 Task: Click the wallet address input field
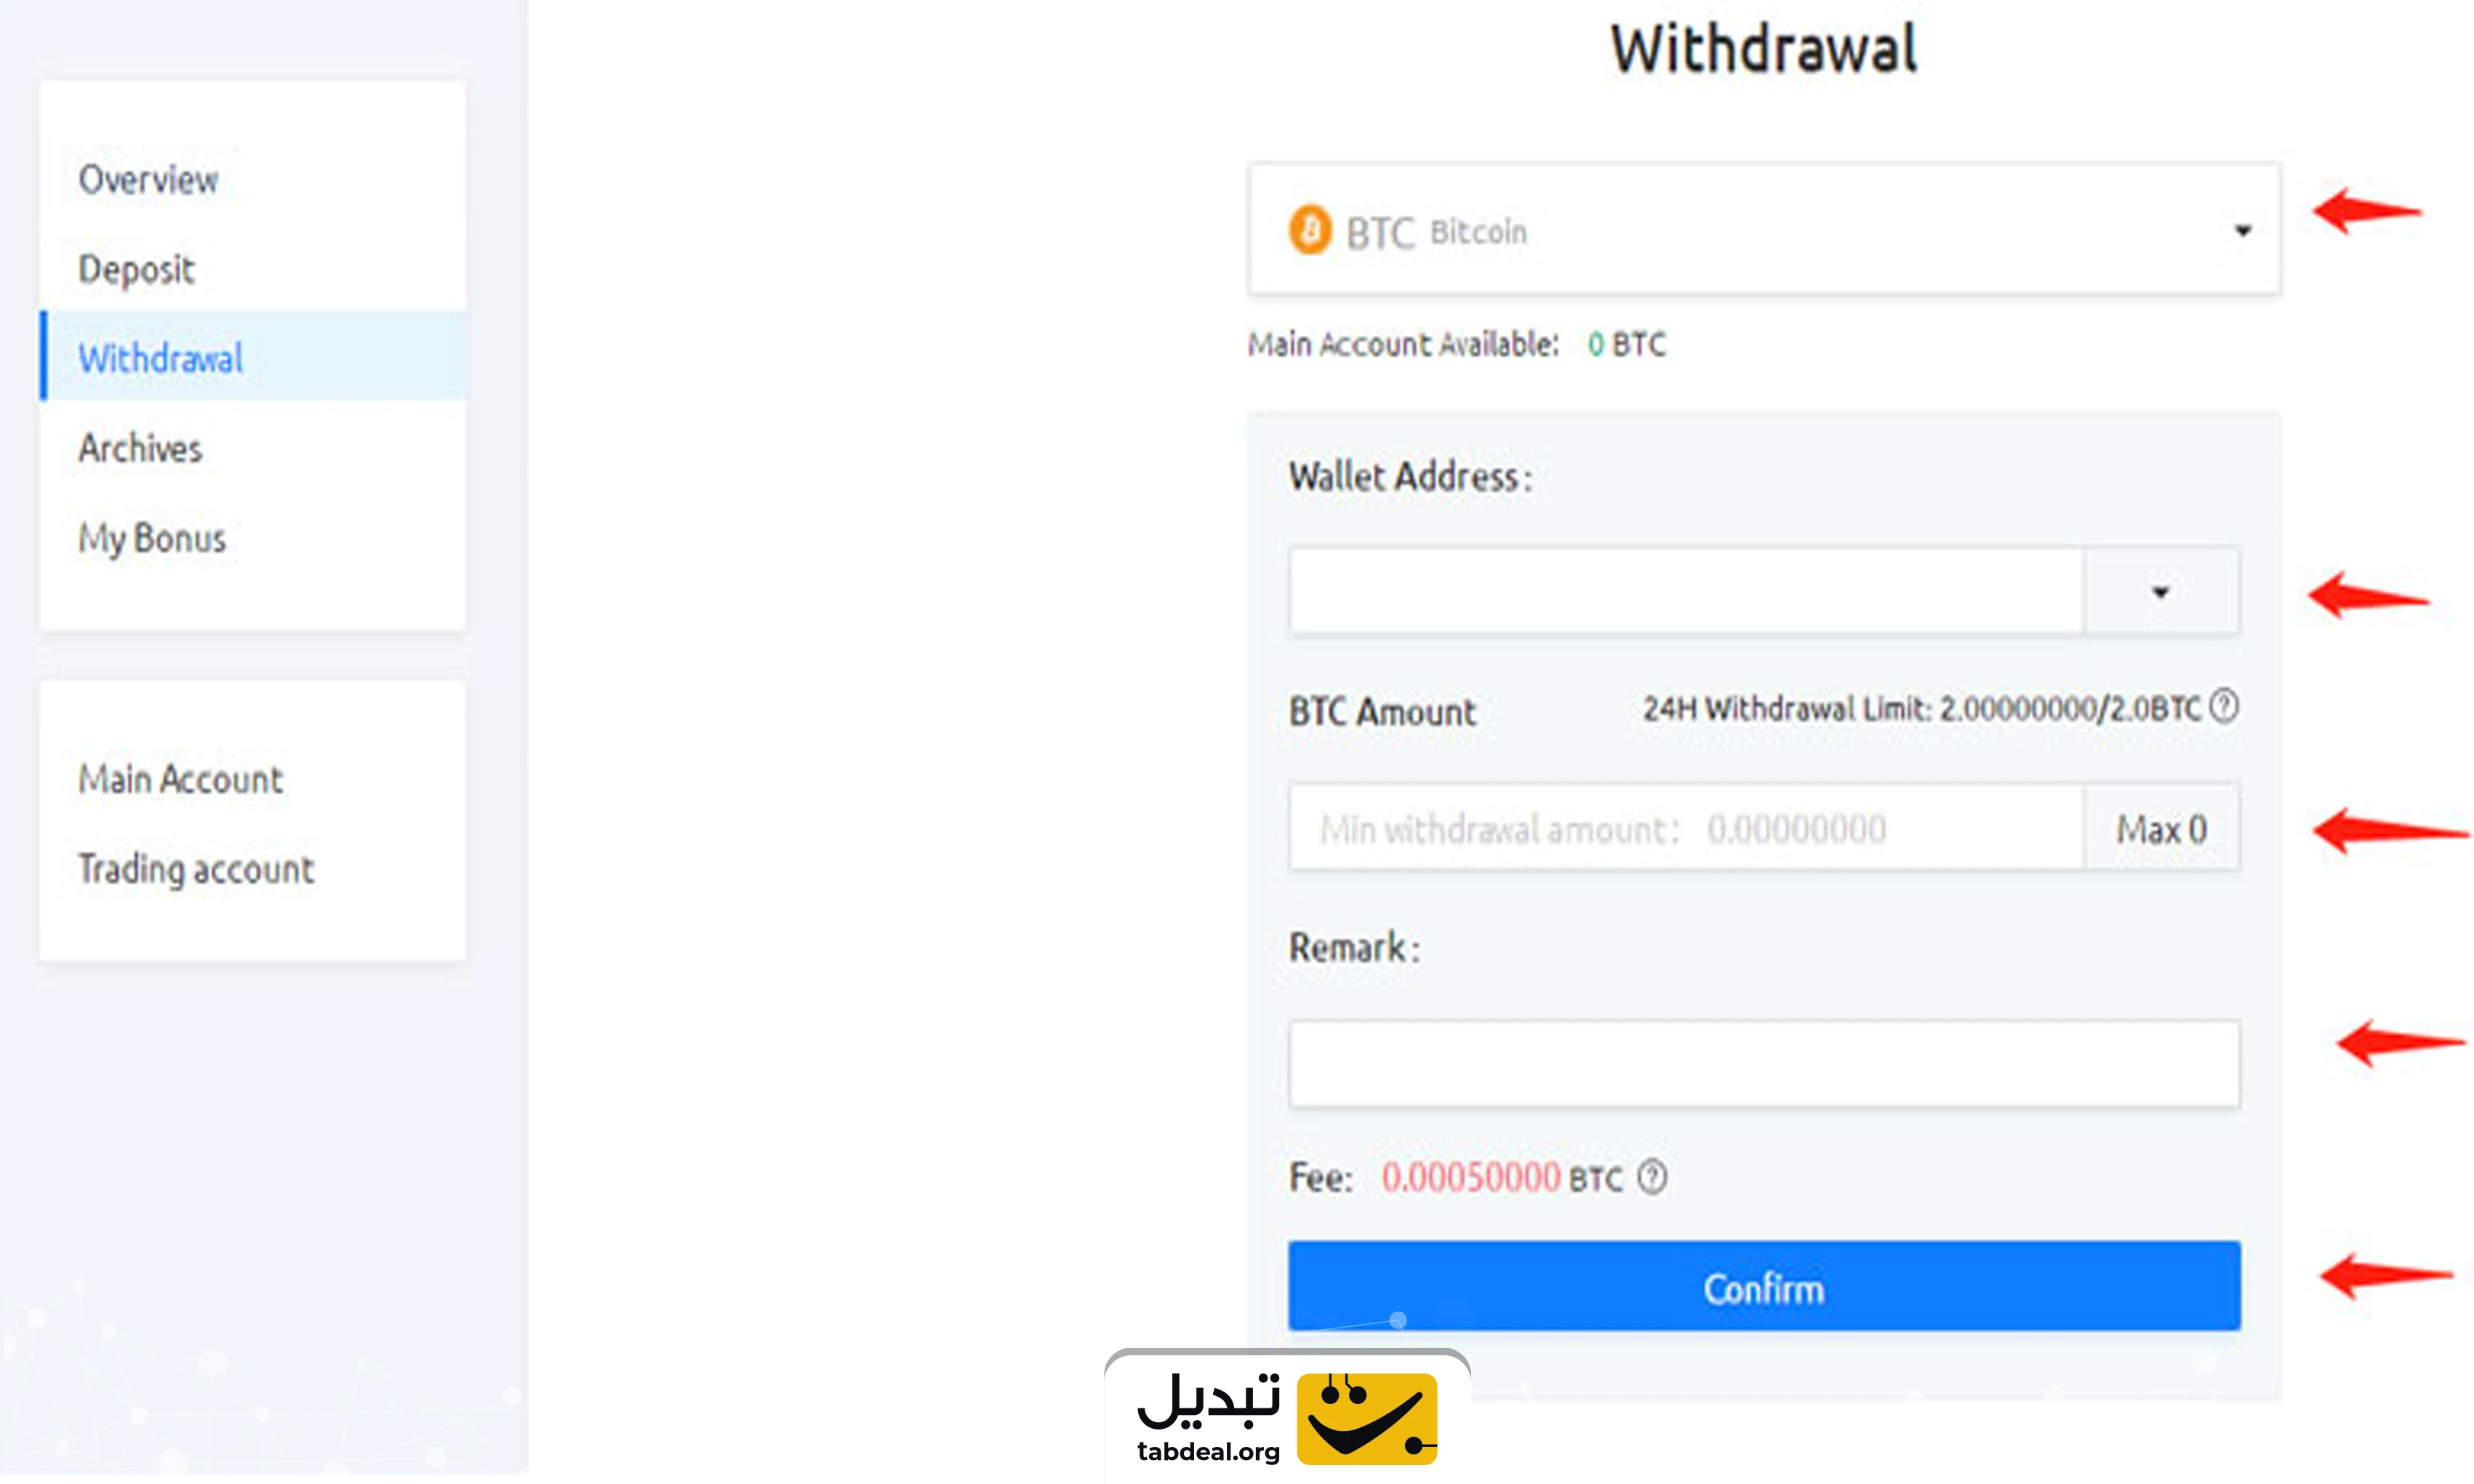click(1688, 592)
